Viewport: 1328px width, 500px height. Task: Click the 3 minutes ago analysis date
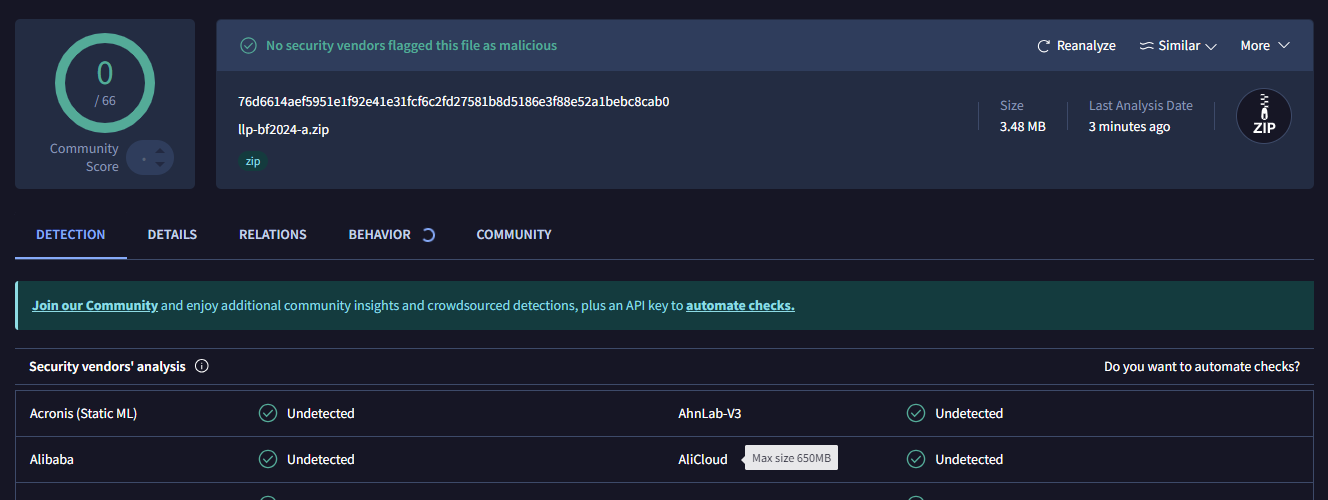tap(1129, 127)
